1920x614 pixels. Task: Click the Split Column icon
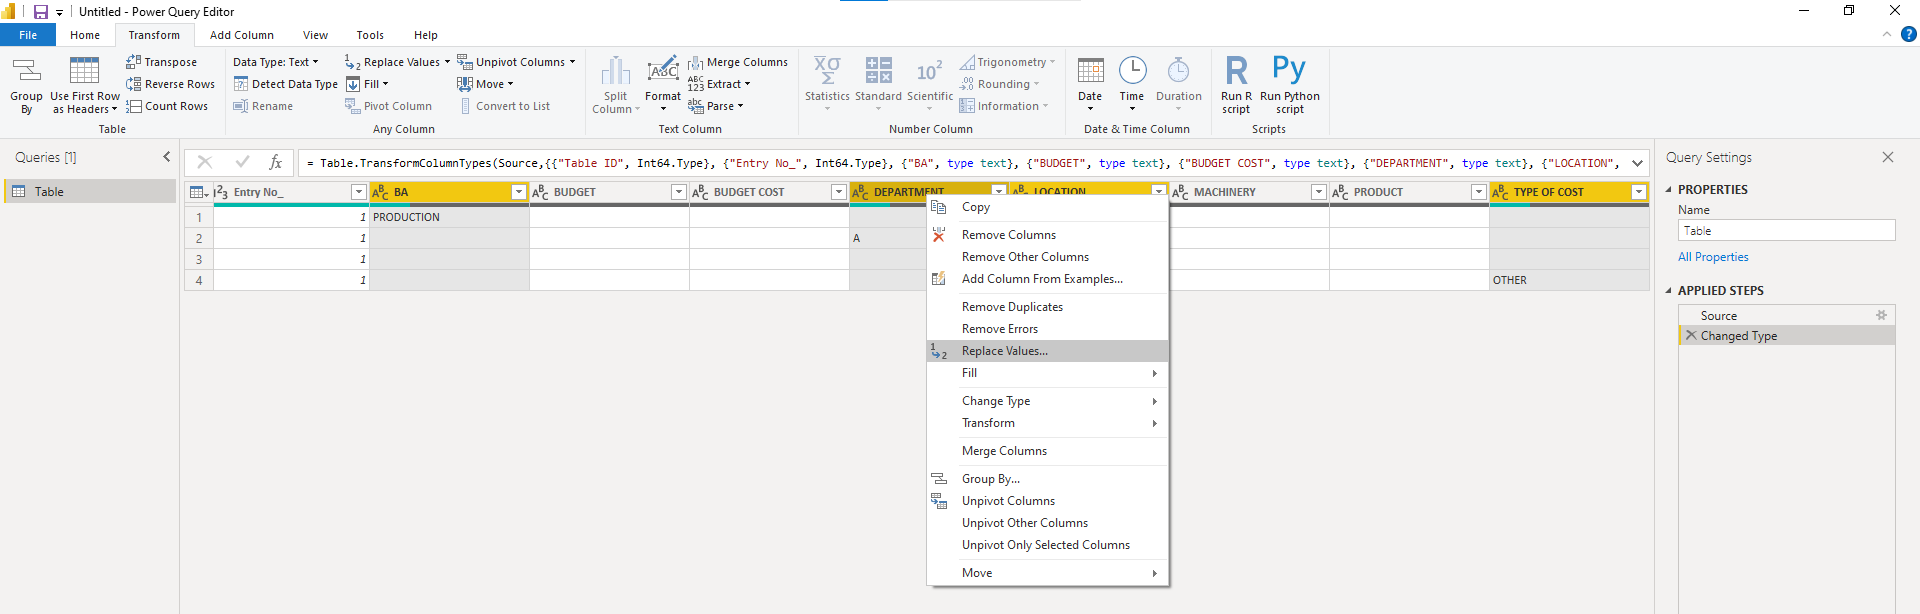click(x=616, y=71)
